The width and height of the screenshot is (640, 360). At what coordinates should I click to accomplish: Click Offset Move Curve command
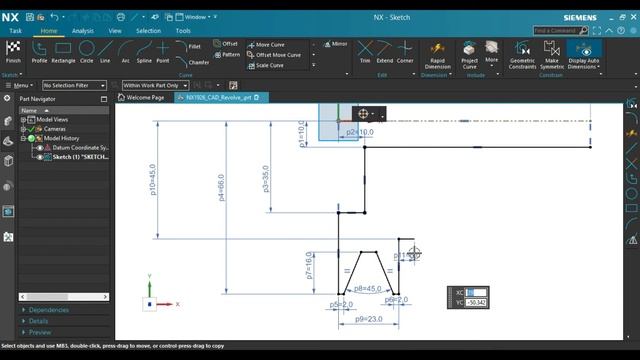[x=274, y=55]
